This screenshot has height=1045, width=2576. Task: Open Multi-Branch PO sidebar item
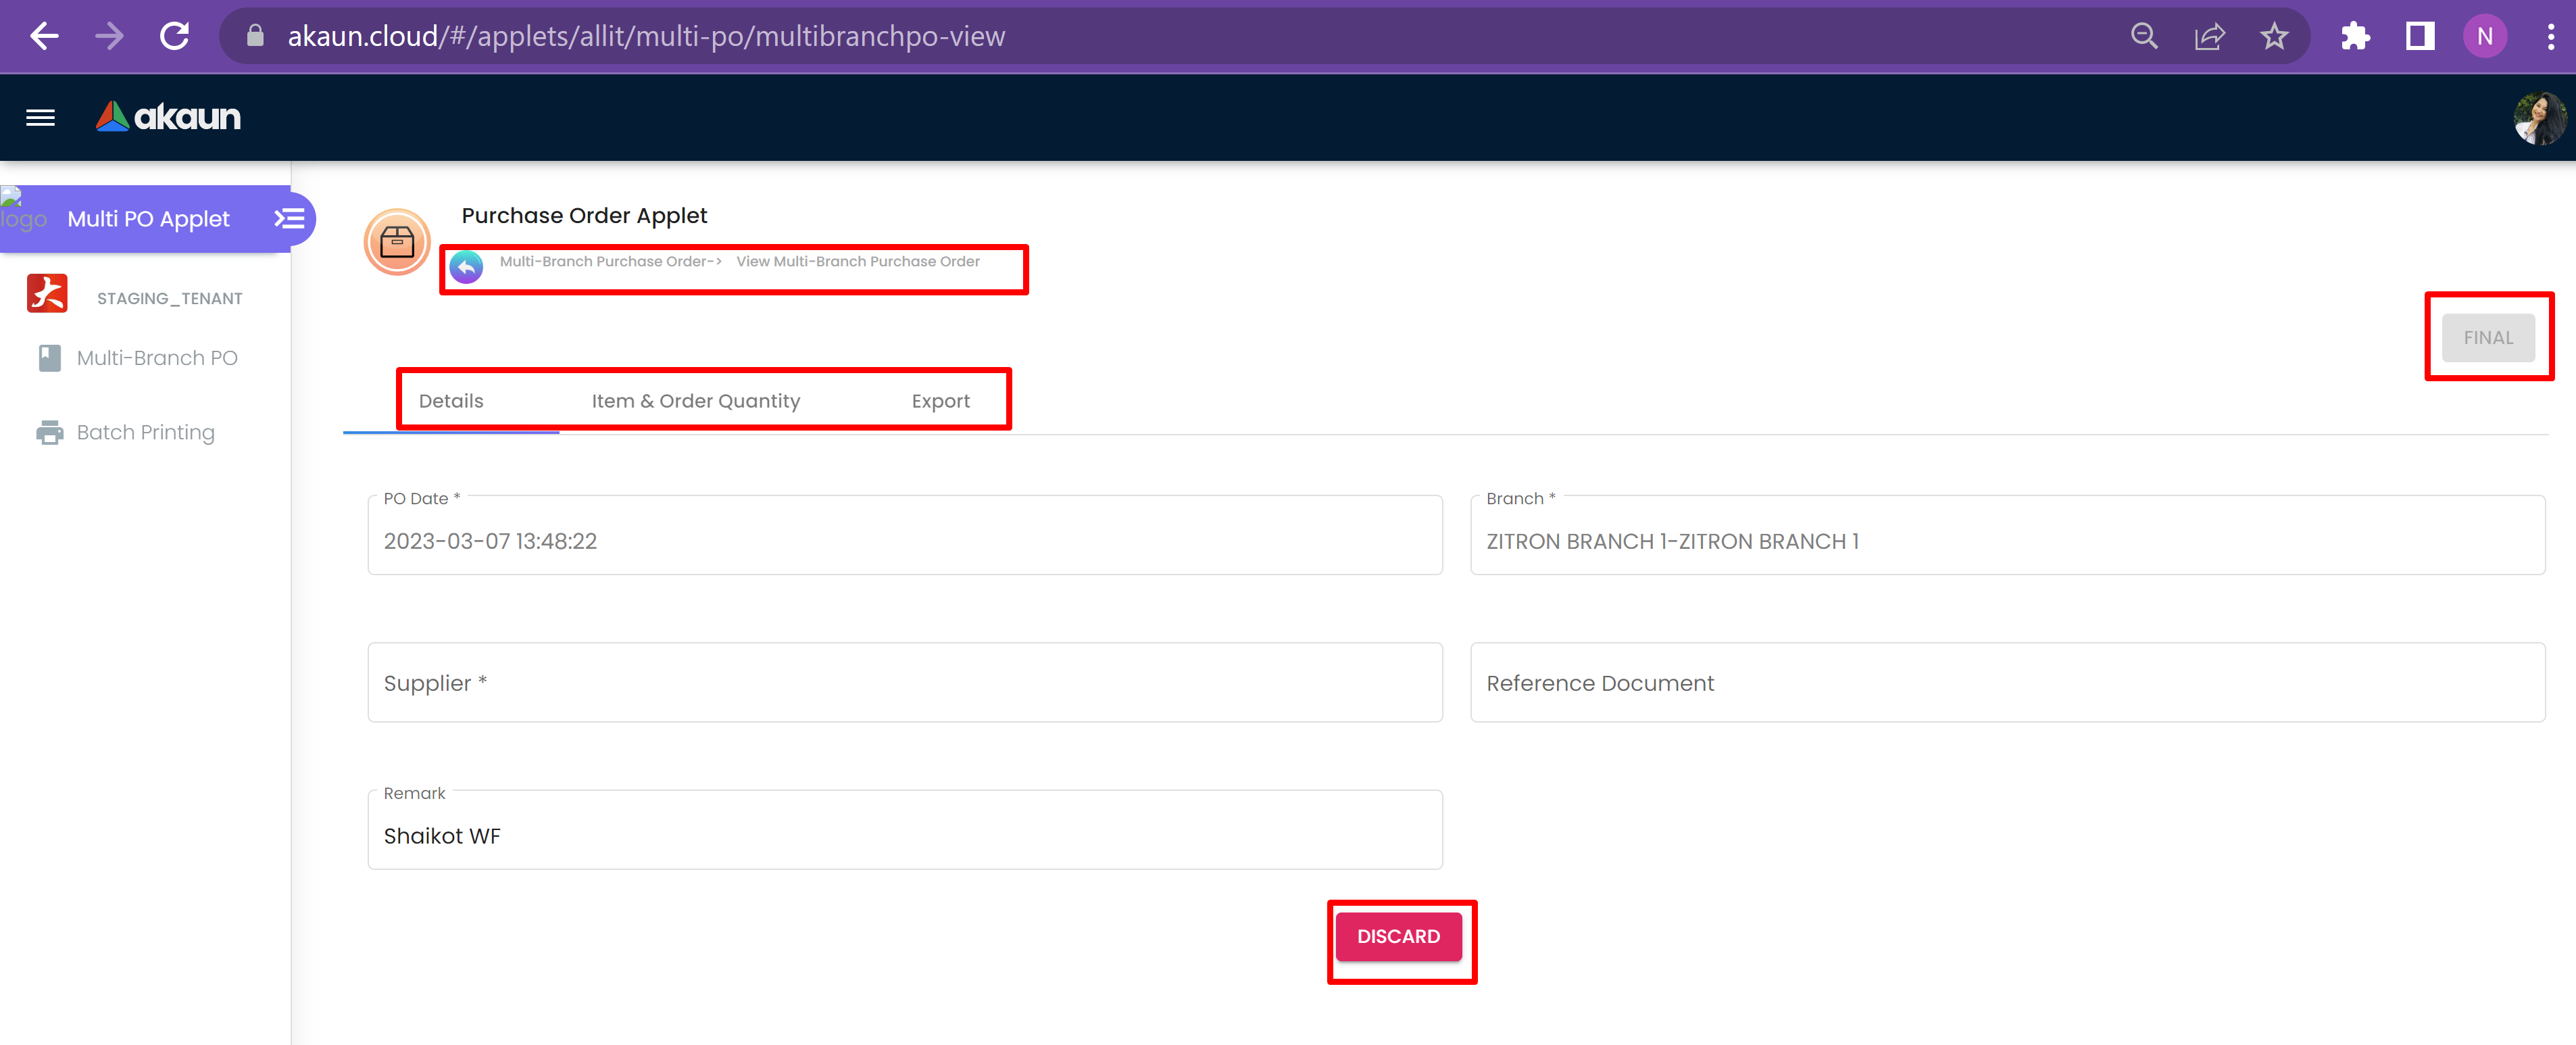[x=156, y=358]
